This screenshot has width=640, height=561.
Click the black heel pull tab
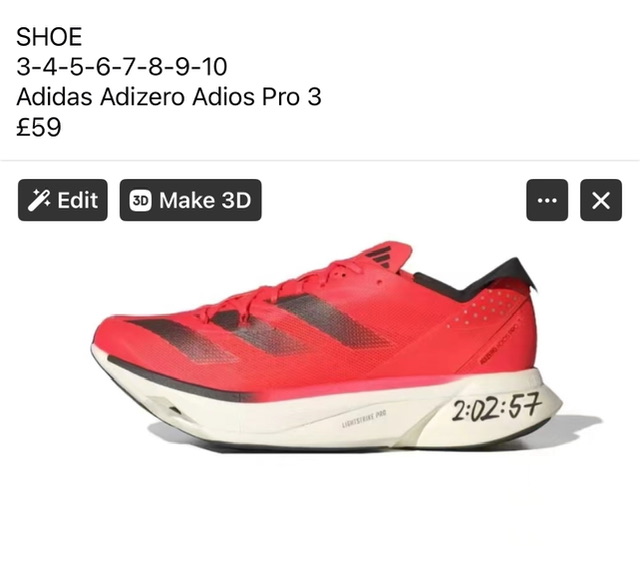524,274
